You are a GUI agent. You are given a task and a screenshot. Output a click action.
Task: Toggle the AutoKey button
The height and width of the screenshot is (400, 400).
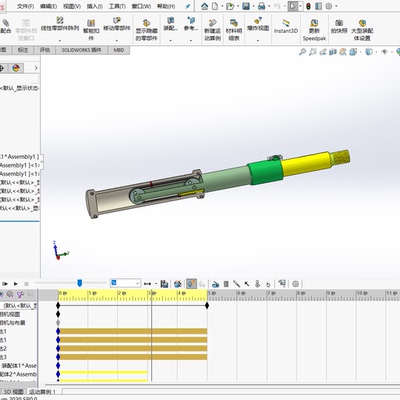tap(191, 284)
